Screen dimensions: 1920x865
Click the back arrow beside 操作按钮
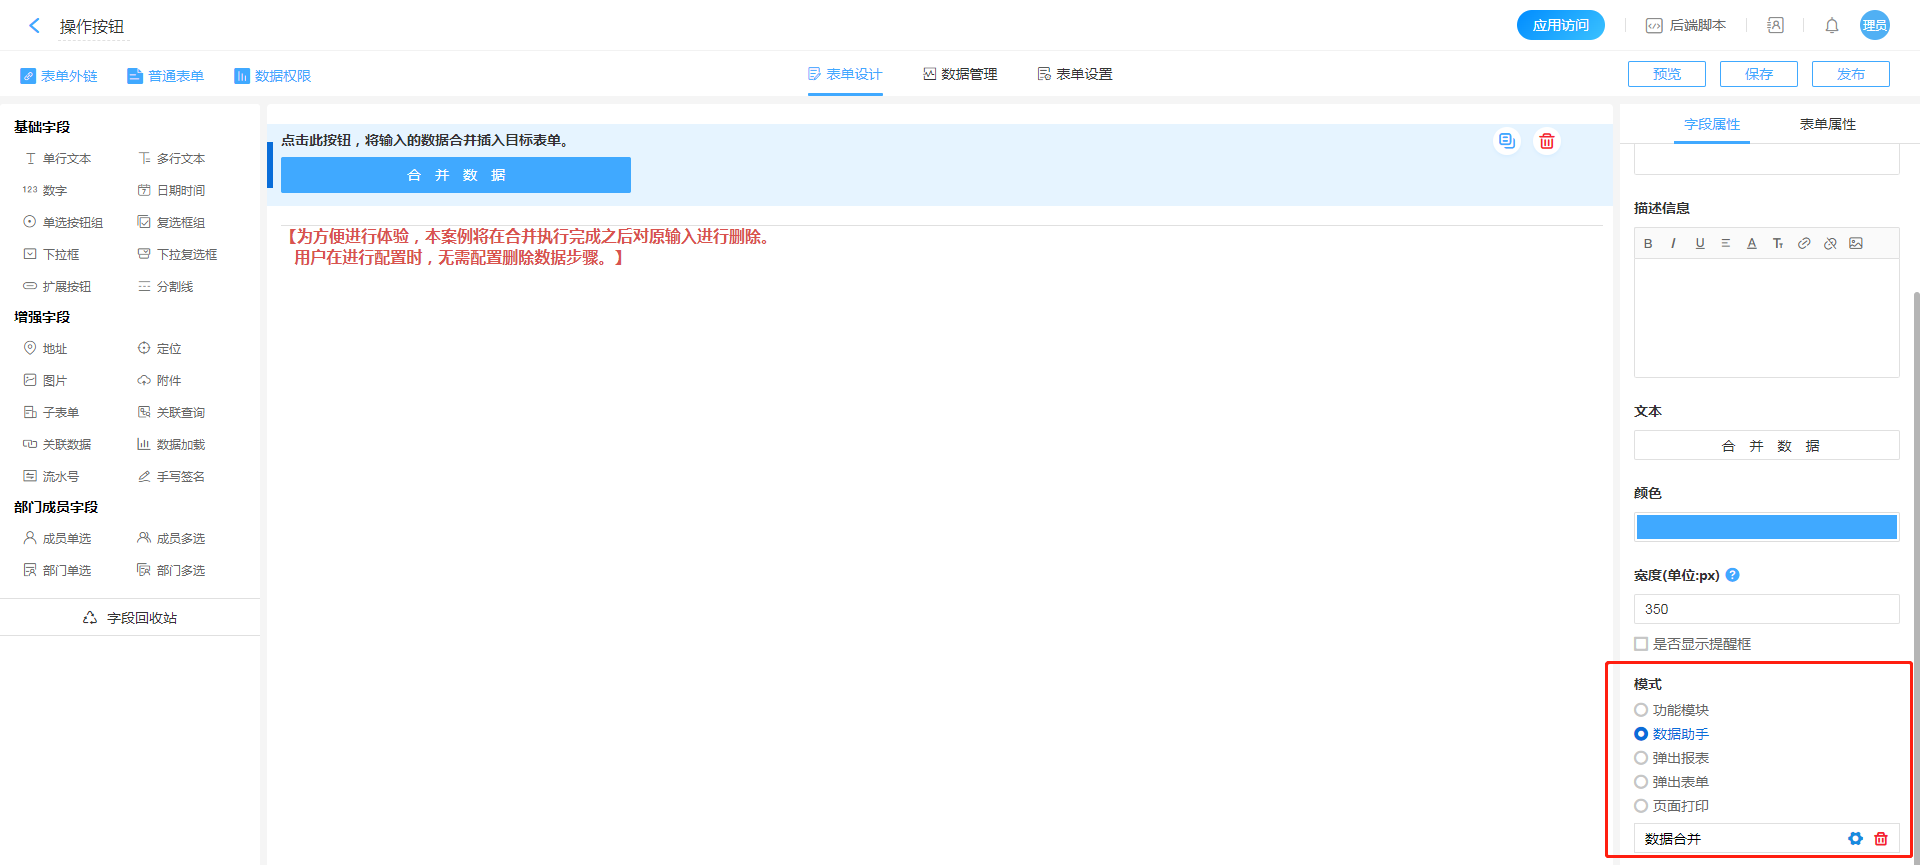coord(34,26)
